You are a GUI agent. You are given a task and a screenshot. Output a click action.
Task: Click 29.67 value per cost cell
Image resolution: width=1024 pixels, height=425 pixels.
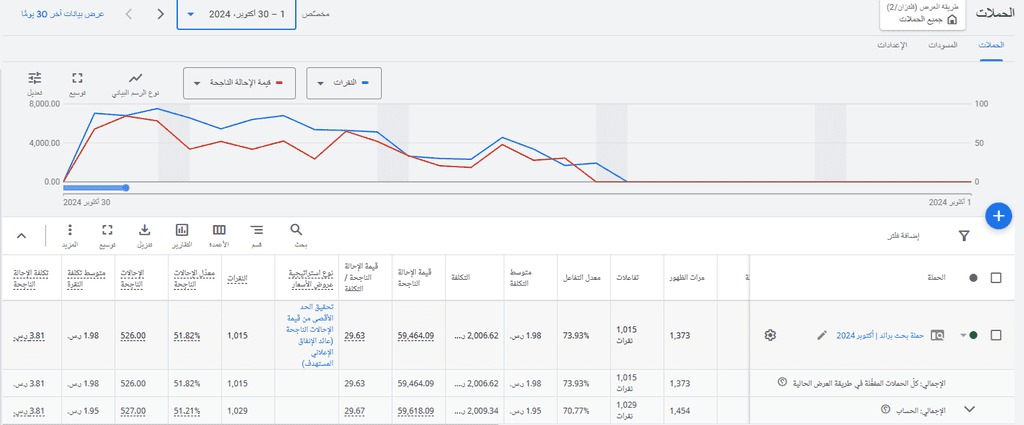coord(354,411)
